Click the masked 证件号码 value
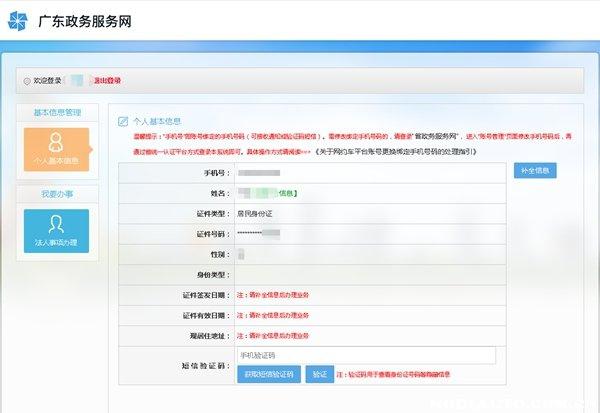600x413 pixels. coord(259,233)
